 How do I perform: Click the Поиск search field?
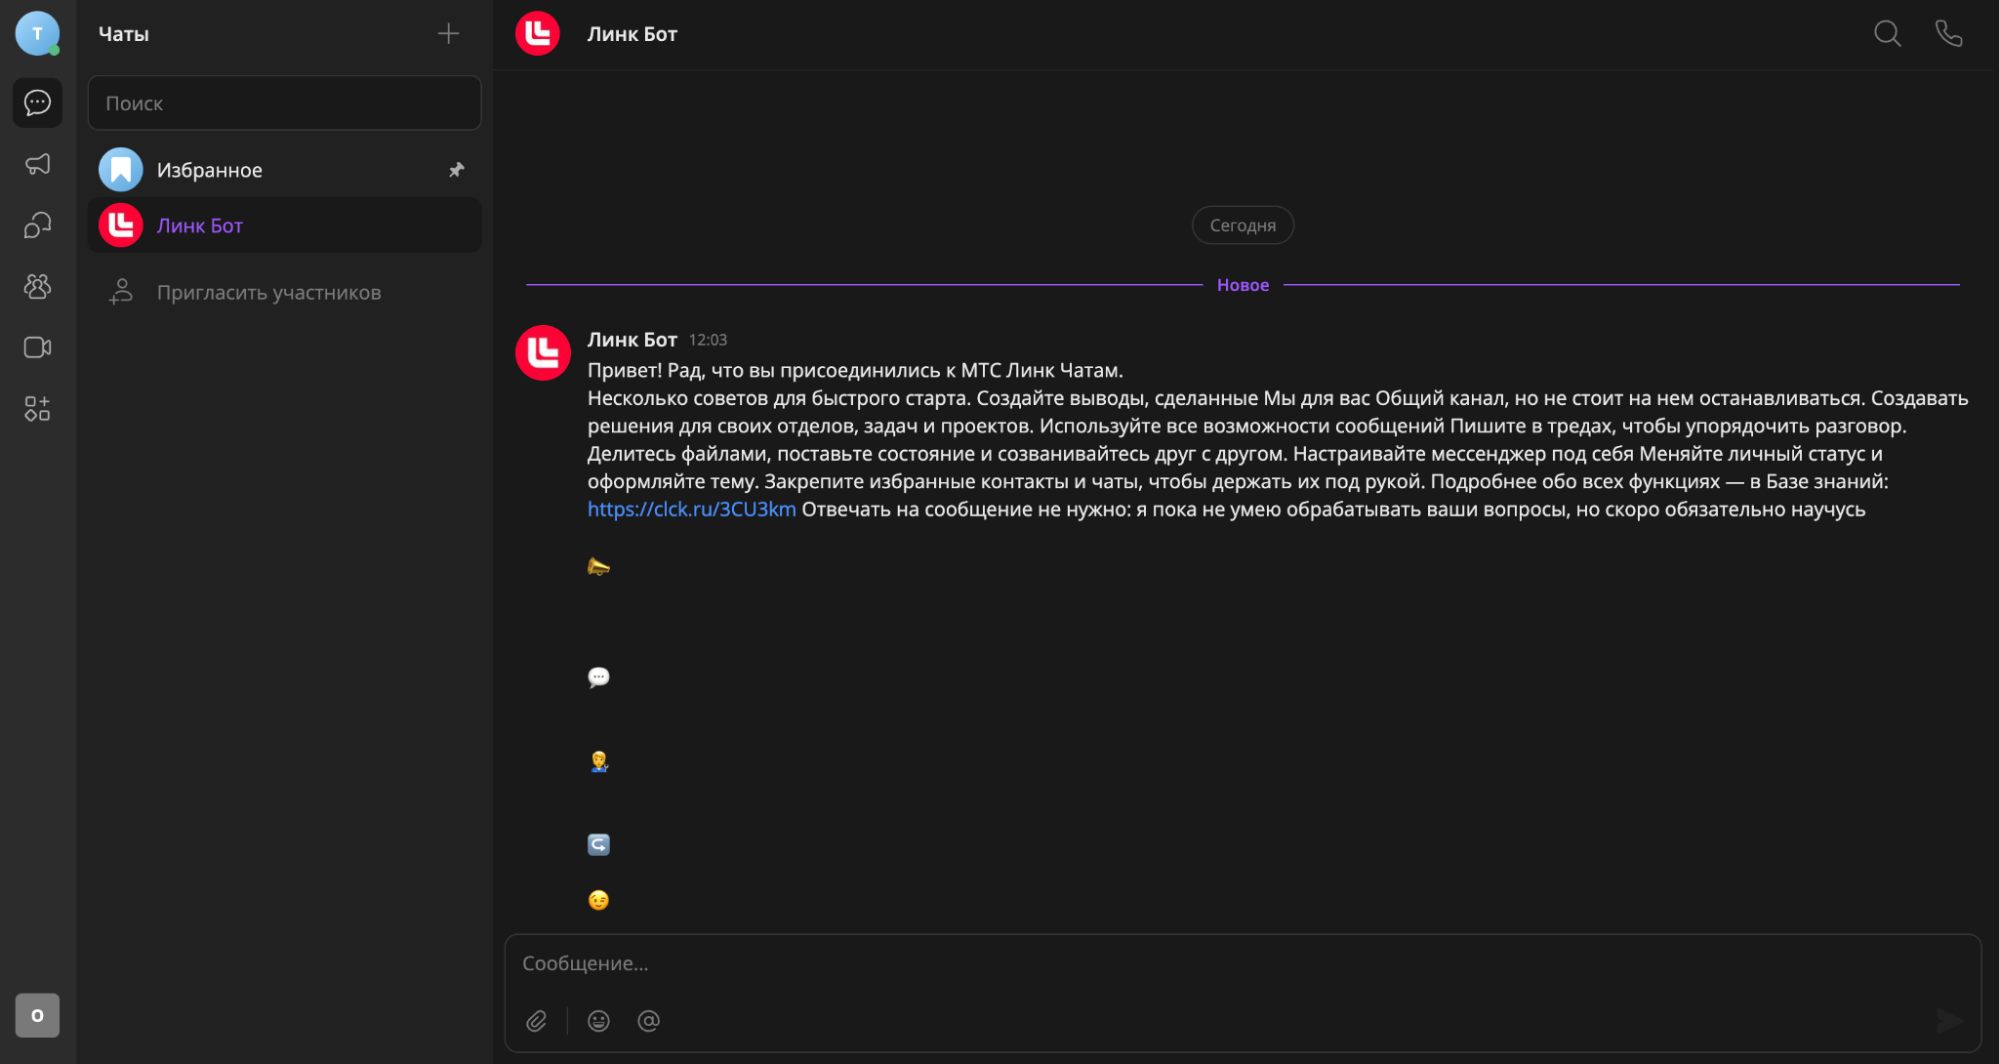point(284,103)
